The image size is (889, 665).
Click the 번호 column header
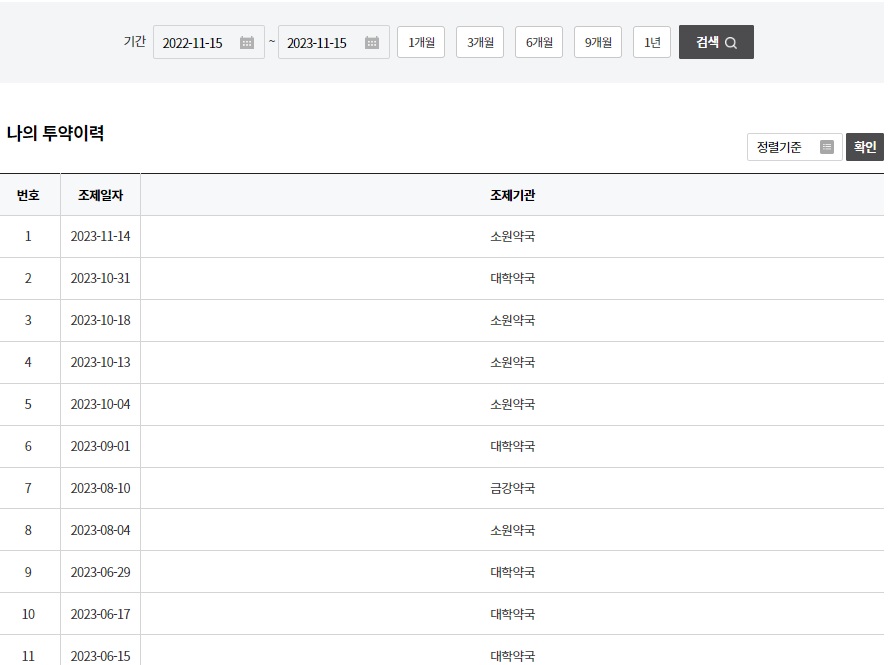pyautogui.click(x=28, y=195)
